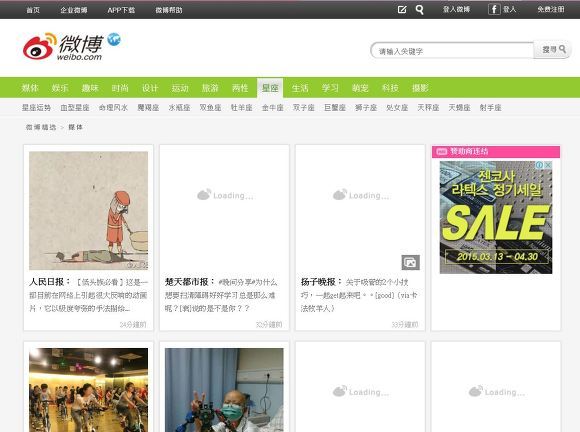Screen dimensions: 580x432
Task: Click the 32分钟前 timestamp on 楚天都市报 card
Action: pos(269,325)
